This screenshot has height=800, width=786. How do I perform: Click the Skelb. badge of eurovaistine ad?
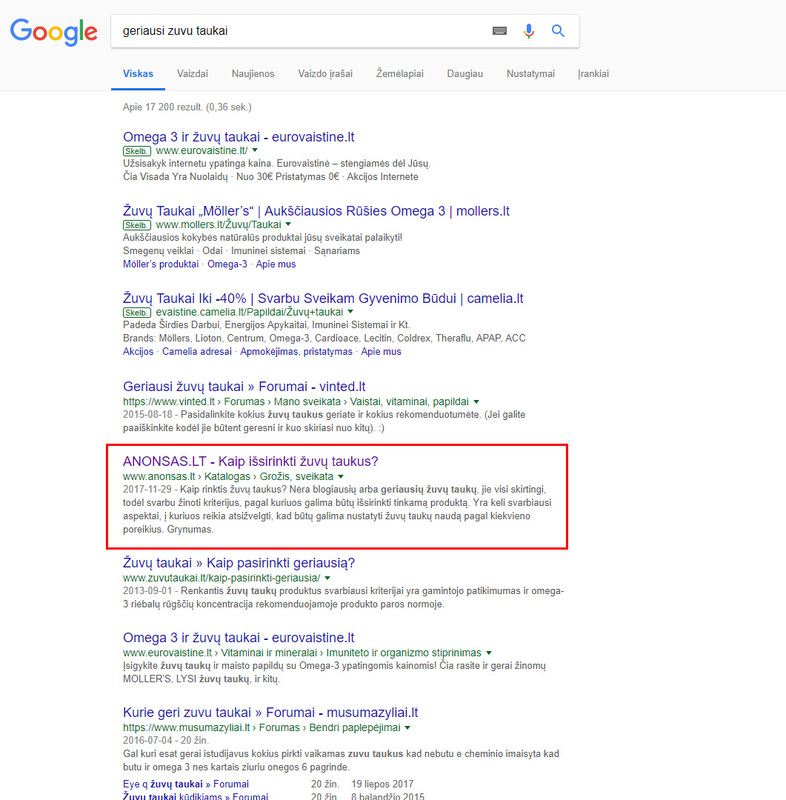pyautogui.click(x=137, y=151)
